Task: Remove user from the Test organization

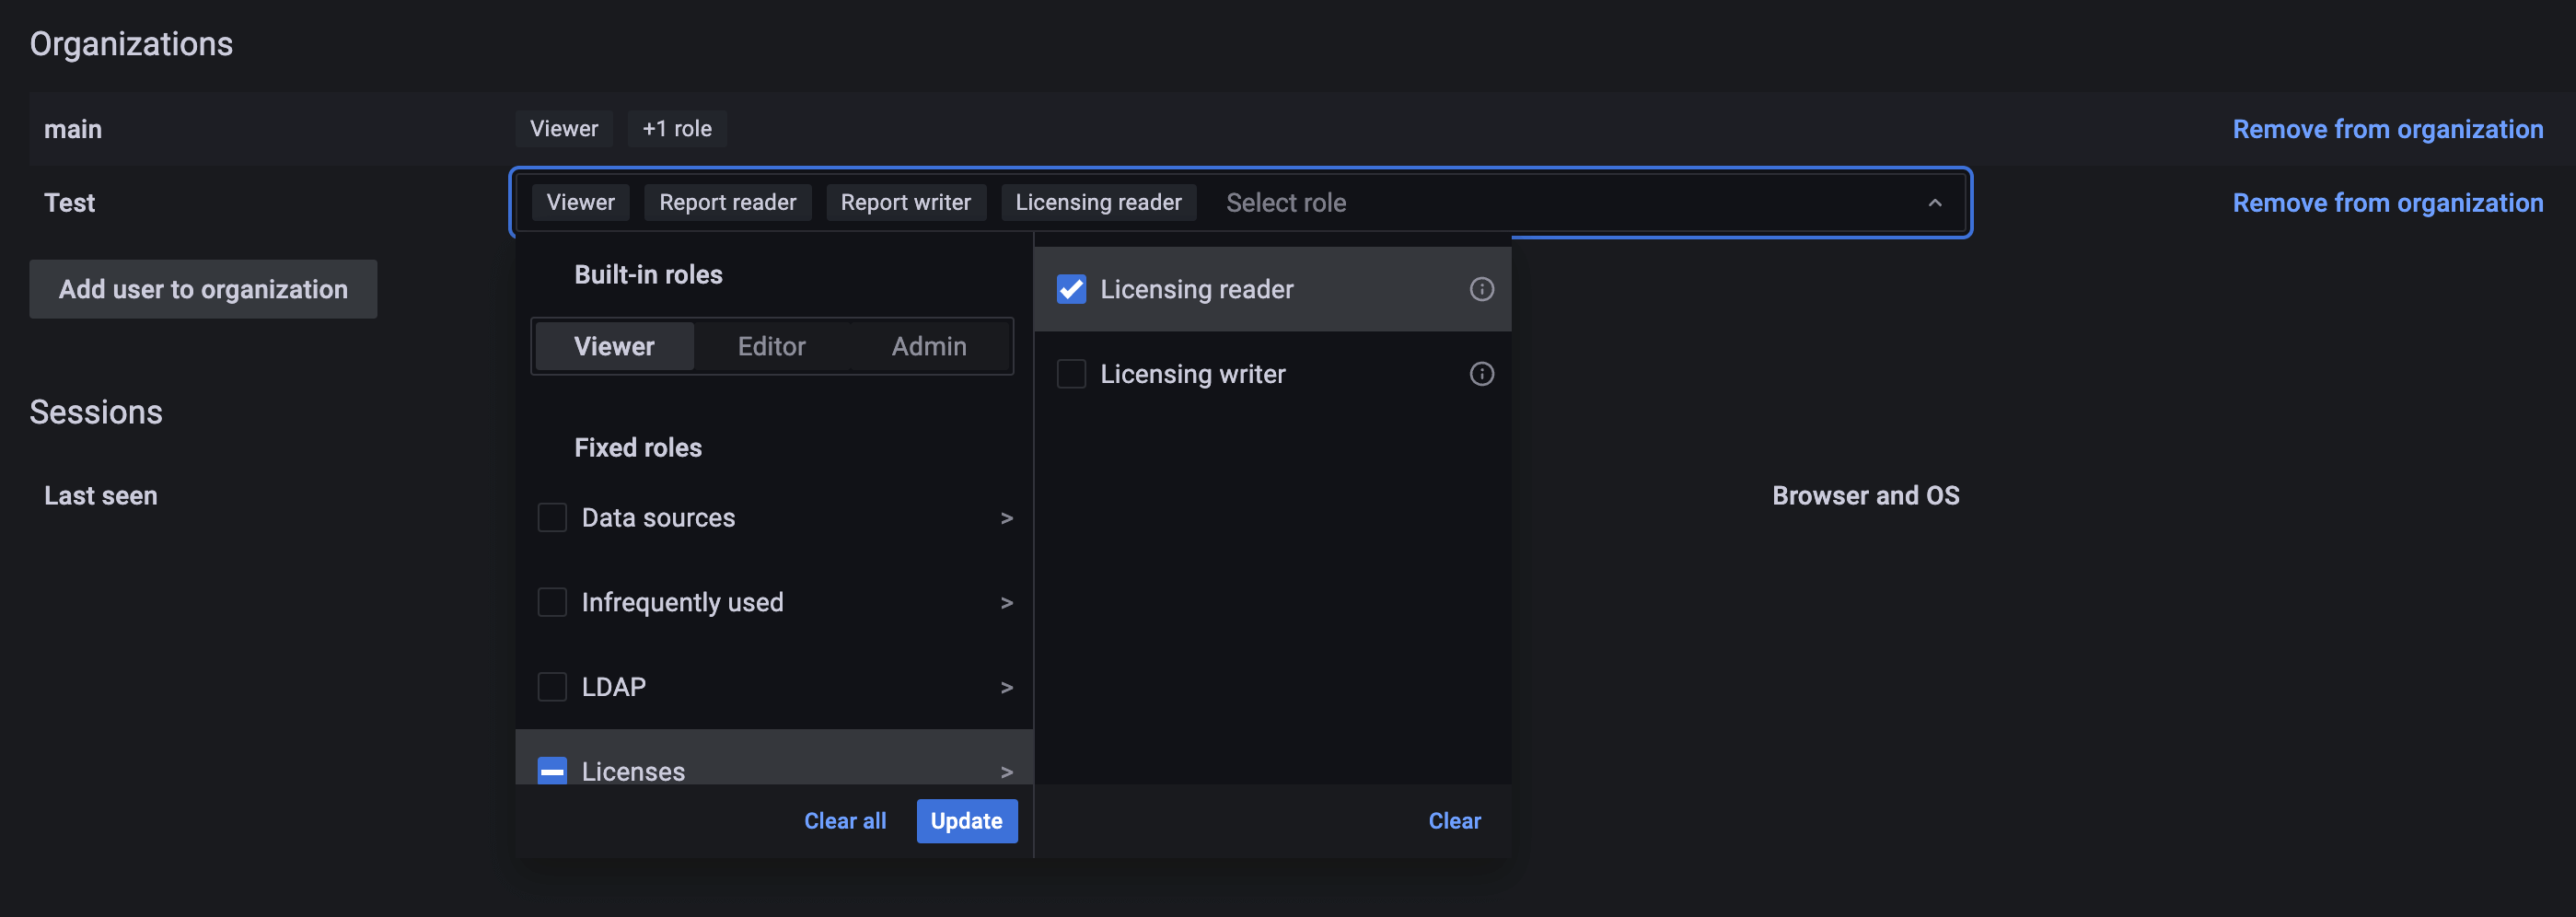Action: (2388, 202)
